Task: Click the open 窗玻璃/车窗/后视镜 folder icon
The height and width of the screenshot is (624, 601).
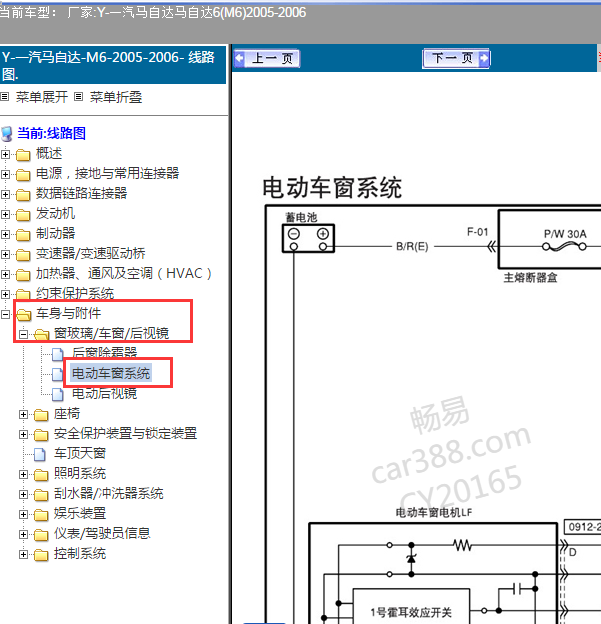Action: point(42,334)
